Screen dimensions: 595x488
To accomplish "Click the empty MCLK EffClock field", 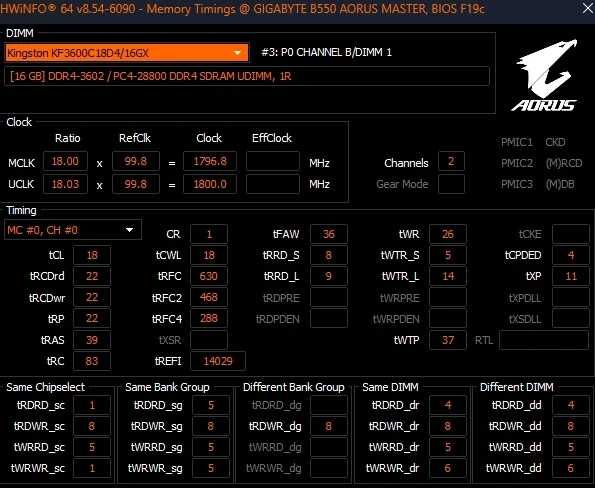I will 272,161.
